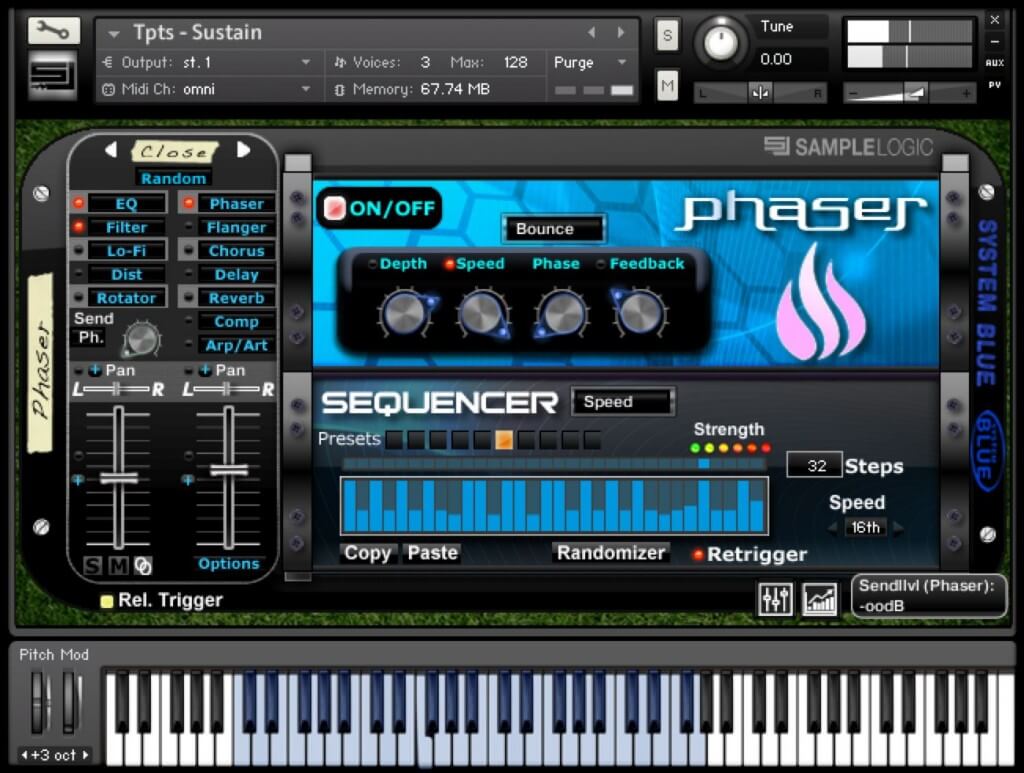This screenshot has height=773, width=1024.
Task: Toggle the Reverb effect LED
Action: pos(189,297)
